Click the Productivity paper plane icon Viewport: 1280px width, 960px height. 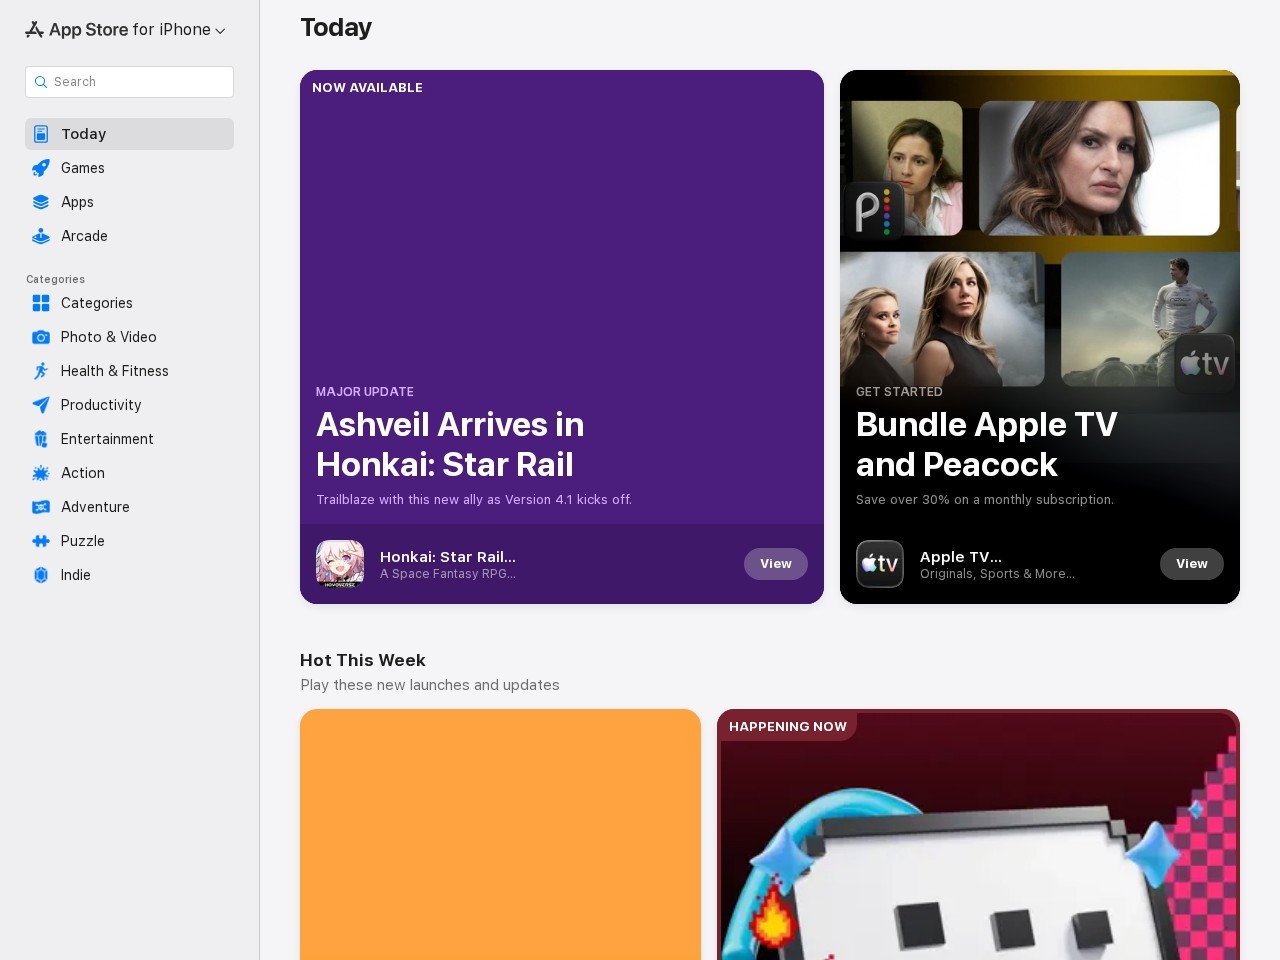41,405
